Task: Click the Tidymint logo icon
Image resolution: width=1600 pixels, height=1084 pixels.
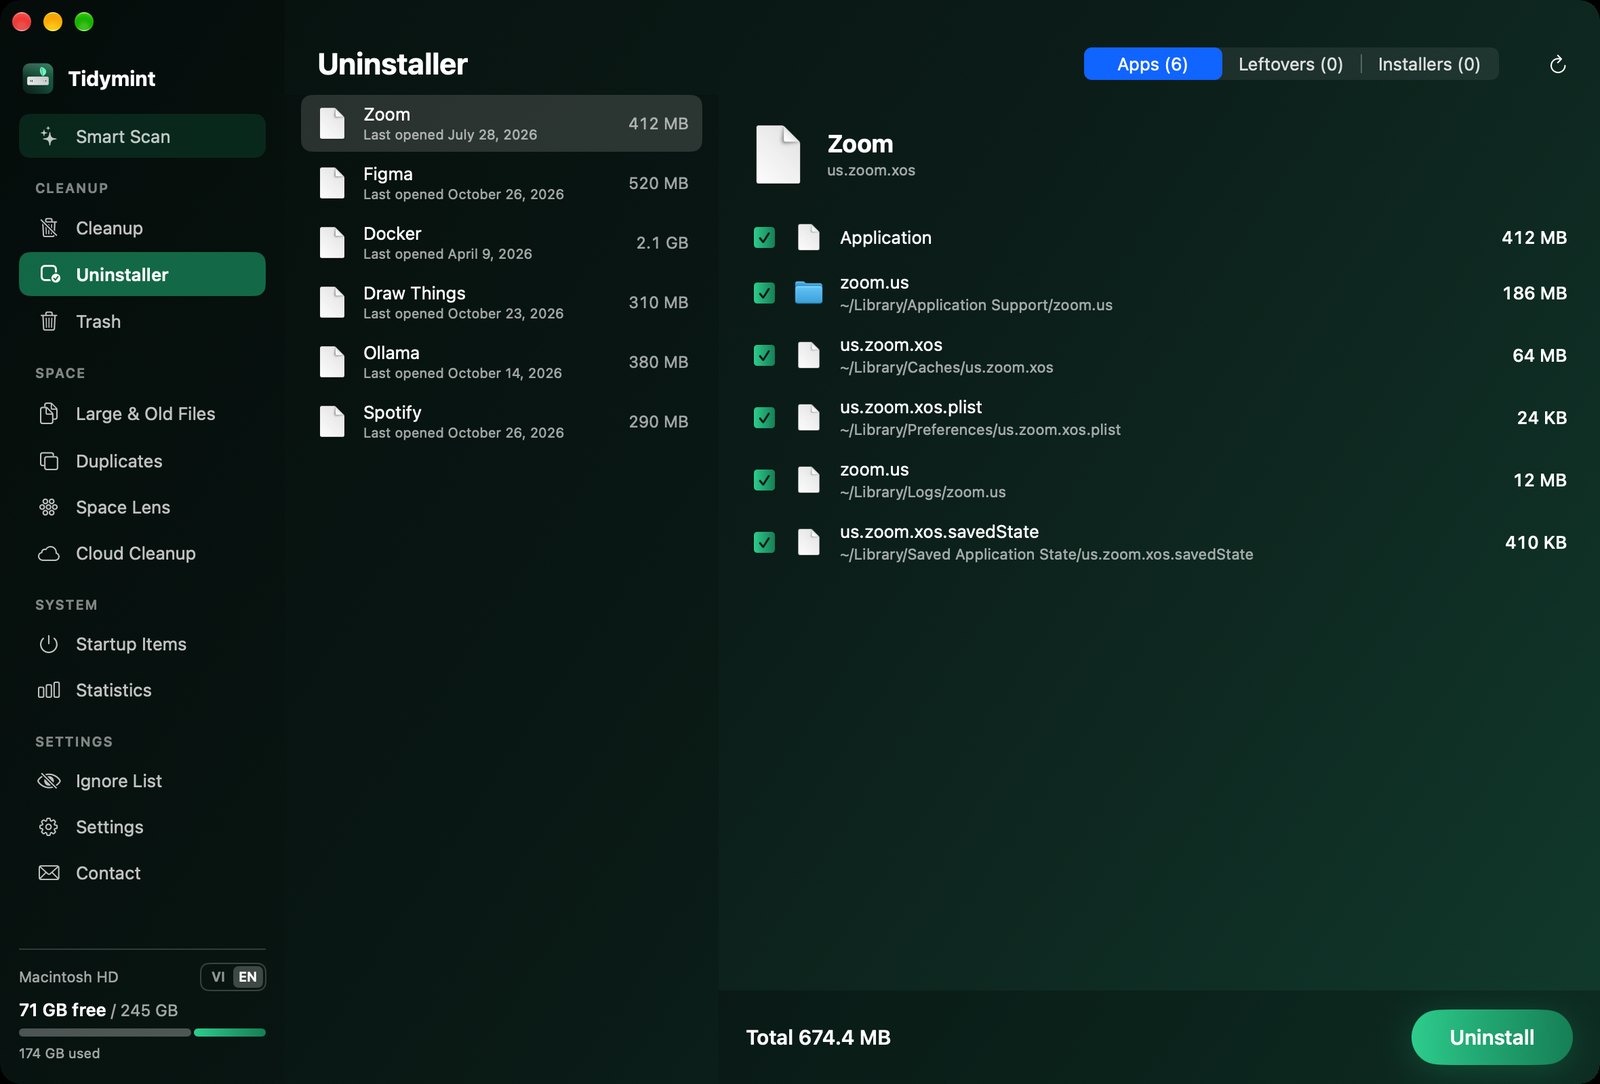Action: coord(38,78)
